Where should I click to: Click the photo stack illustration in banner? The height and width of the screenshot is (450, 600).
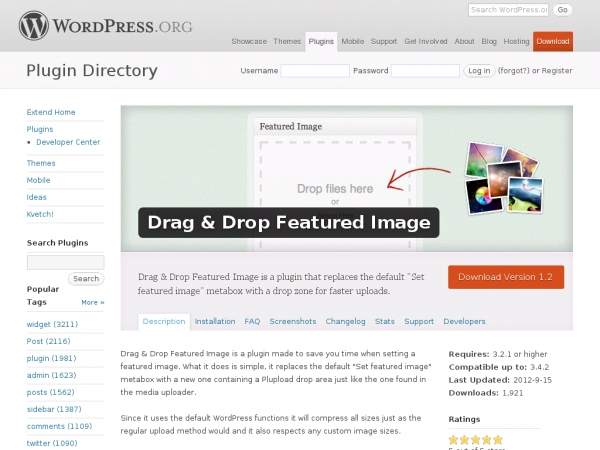[x=504, y=178]
